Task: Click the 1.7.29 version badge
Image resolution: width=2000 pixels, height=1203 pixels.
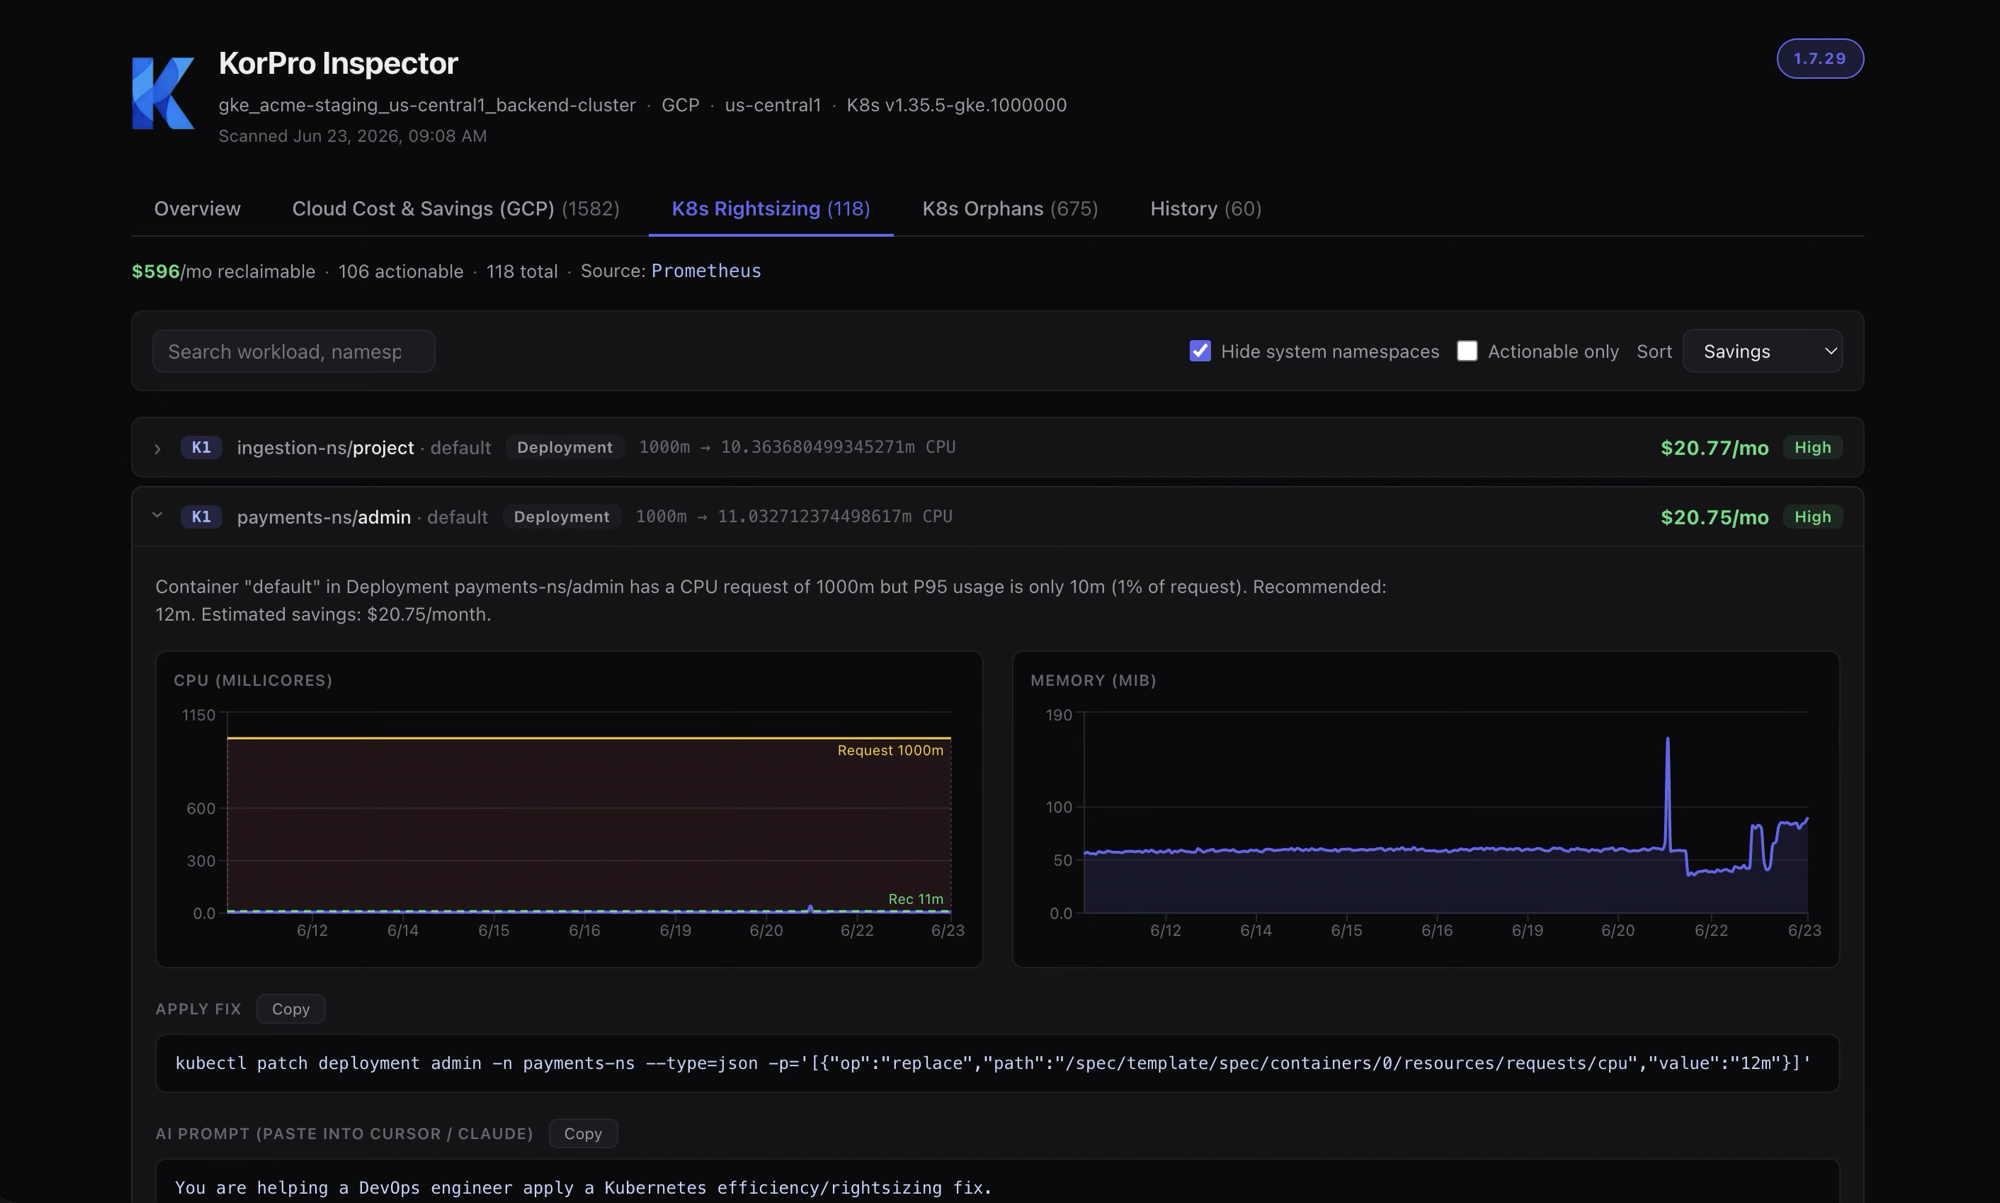Action: tap(1819, 58)
